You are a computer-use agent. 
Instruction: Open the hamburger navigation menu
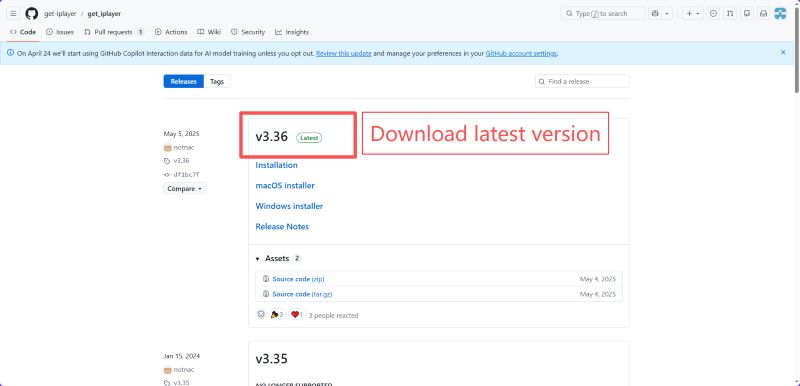pos(13,14)
